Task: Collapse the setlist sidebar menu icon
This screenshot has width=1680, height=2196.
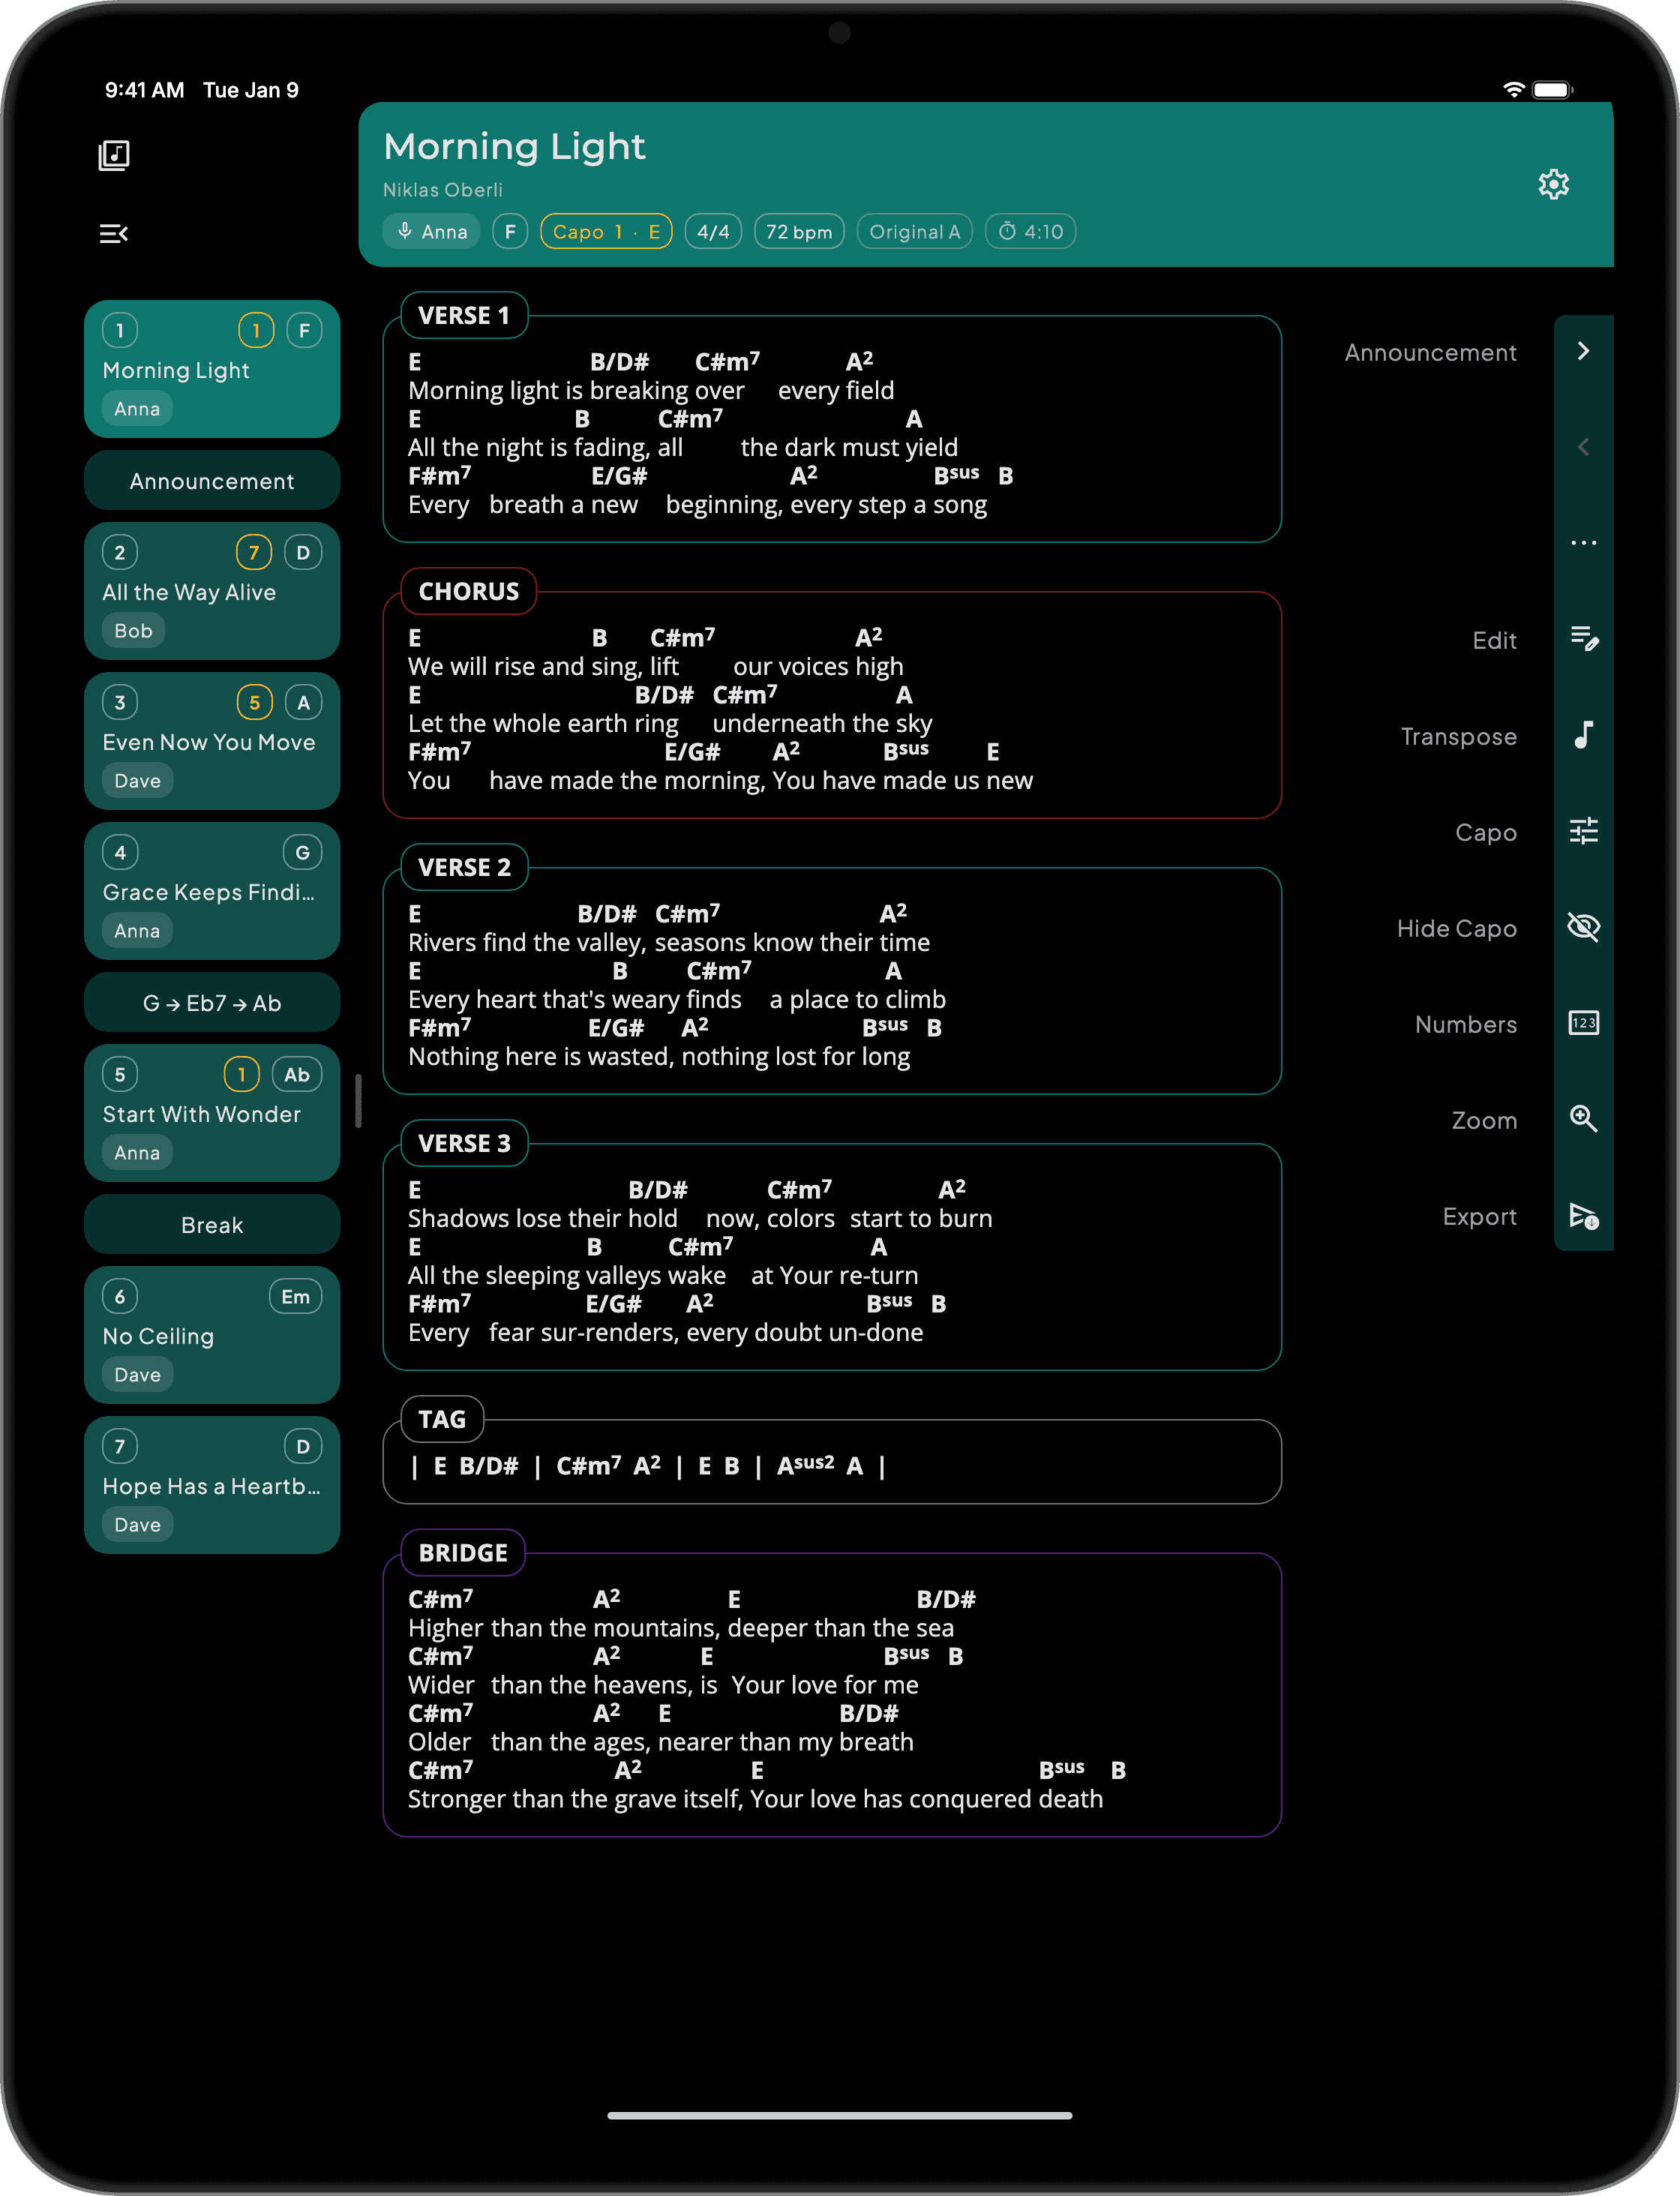Action: [x=114, y=234]
